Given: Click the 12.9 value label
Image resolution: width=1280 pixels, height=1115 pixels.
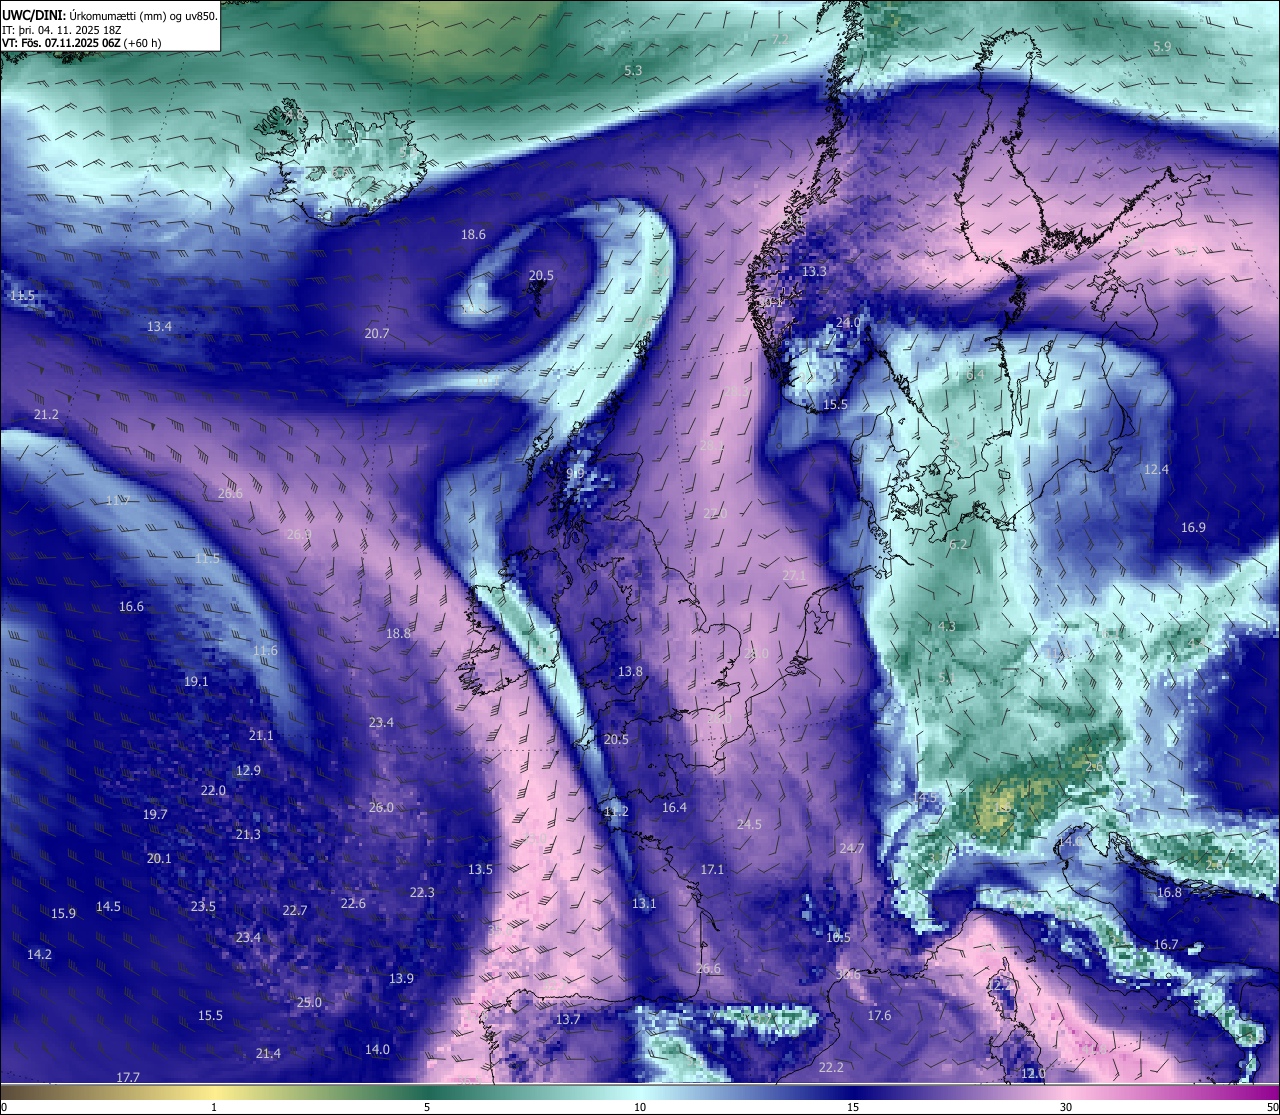Looking at the screenshot, I should coord(248,771).
